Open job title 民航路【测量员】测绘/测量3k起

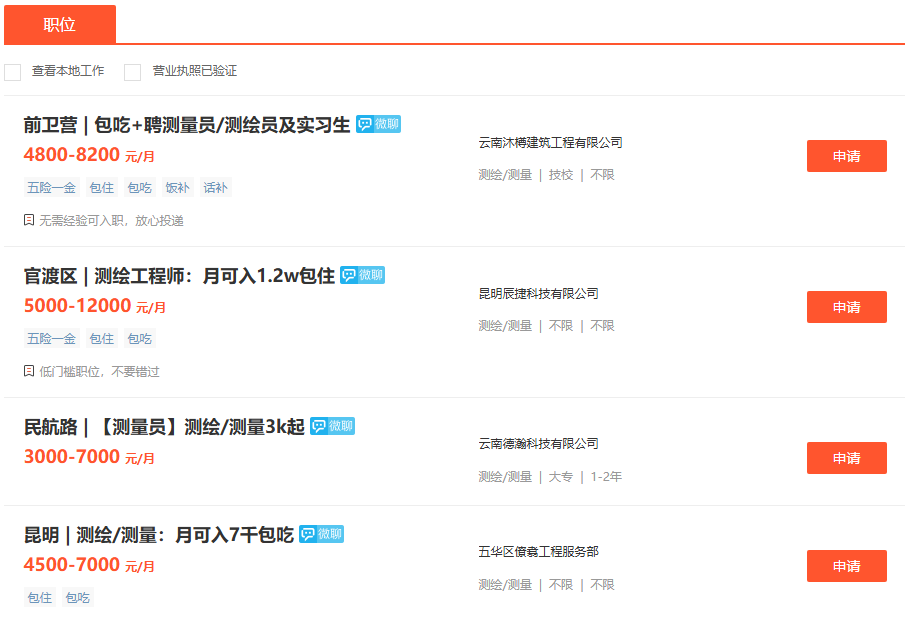tap(164, 427)
